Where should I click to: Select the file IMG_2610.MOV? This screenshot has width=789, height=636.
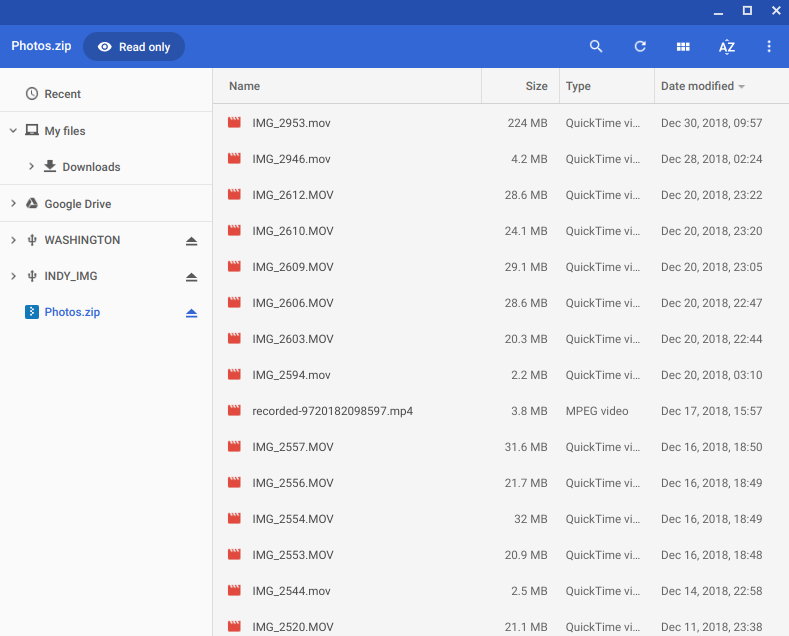tap(501, 231)
